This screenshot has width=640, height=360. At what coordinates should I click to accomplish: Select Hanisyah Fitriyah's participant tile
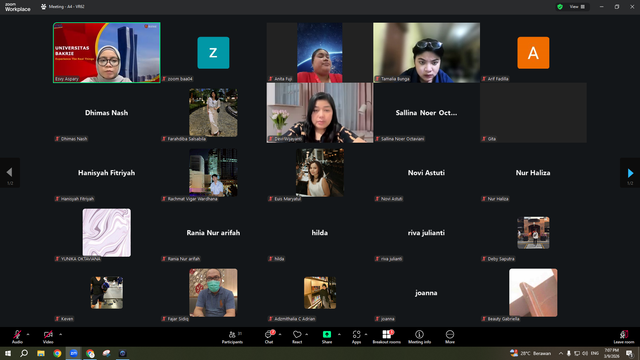(107, 173)
